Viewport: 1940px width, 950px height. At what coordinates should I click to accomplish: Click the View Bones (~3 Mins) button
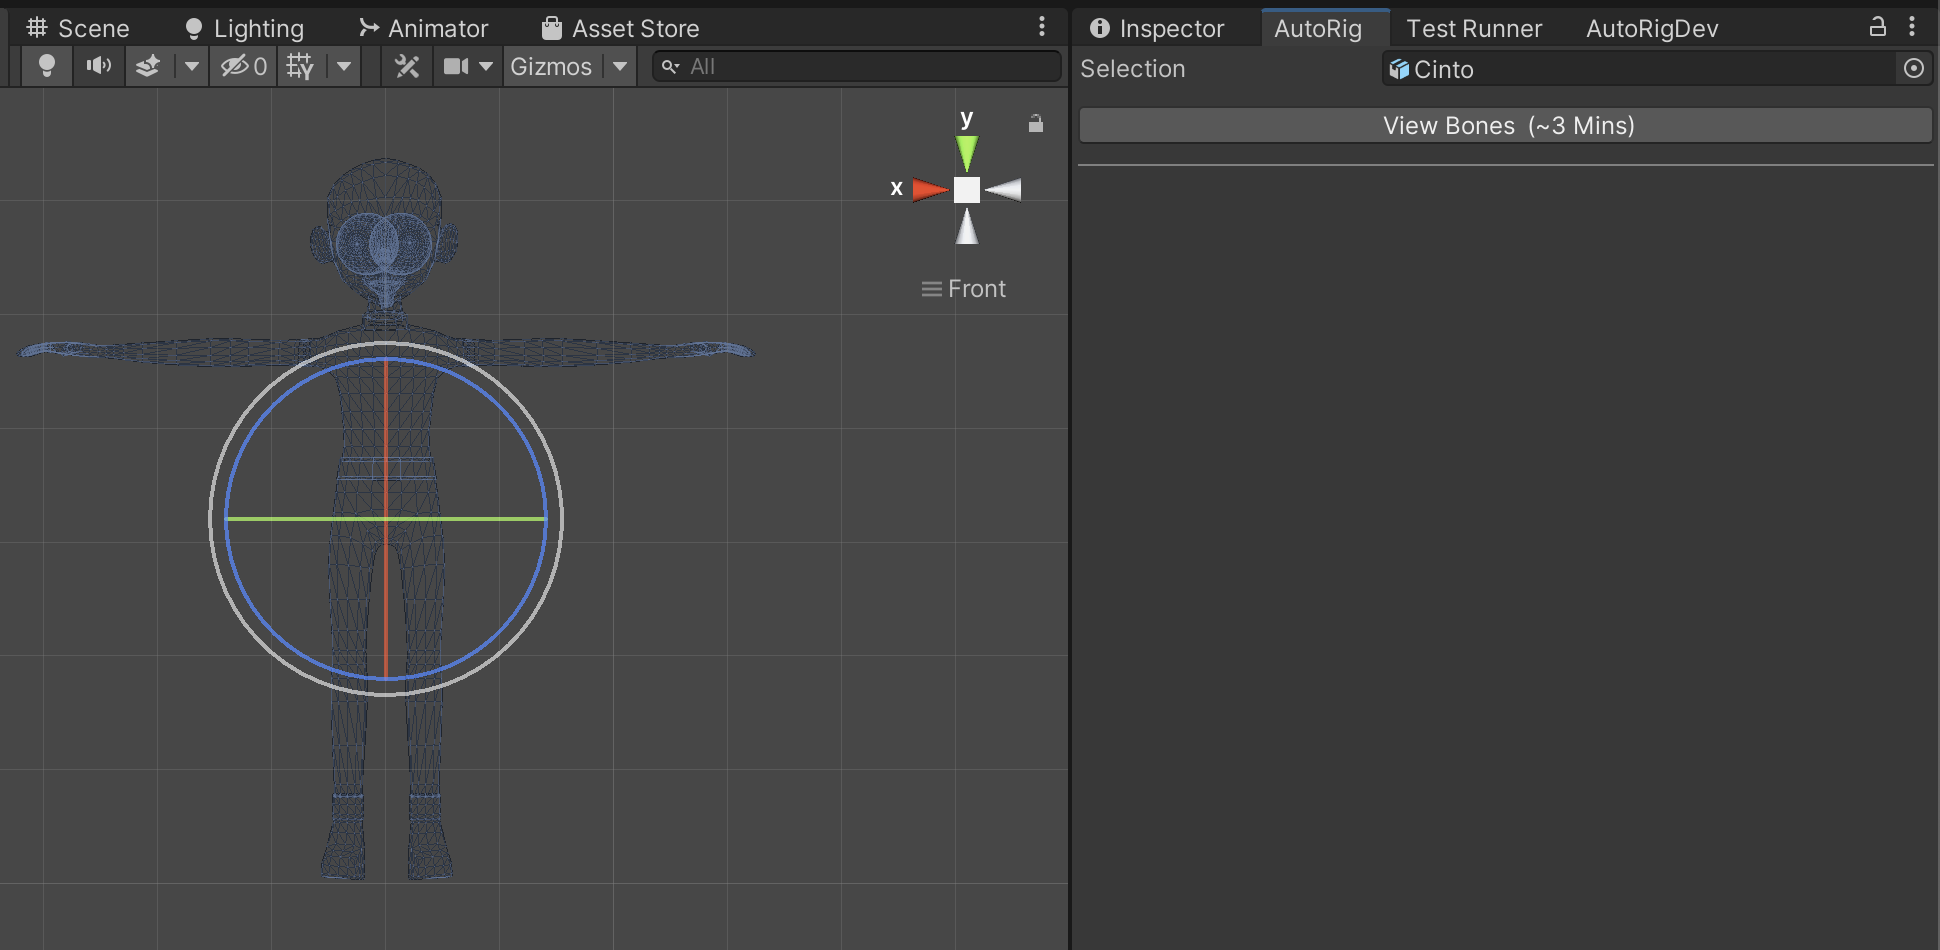pyautogui.click(x=1506, y=125)
